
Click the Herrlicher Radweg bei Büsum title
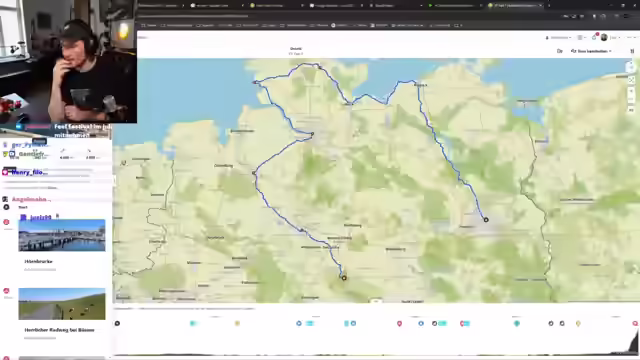[x=59, y=330]
